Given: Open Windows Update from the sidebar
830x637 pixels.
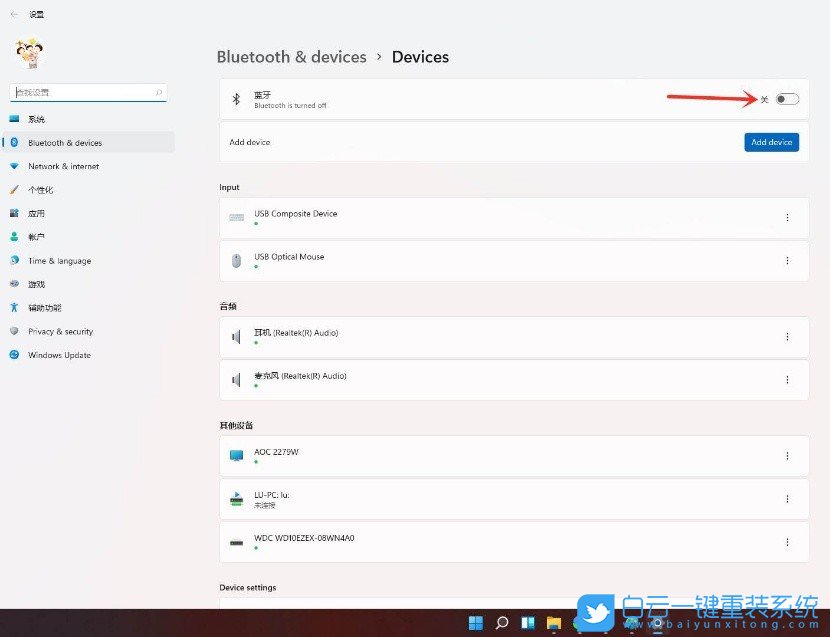Looking at the screenshot, I should coord(59,355).
